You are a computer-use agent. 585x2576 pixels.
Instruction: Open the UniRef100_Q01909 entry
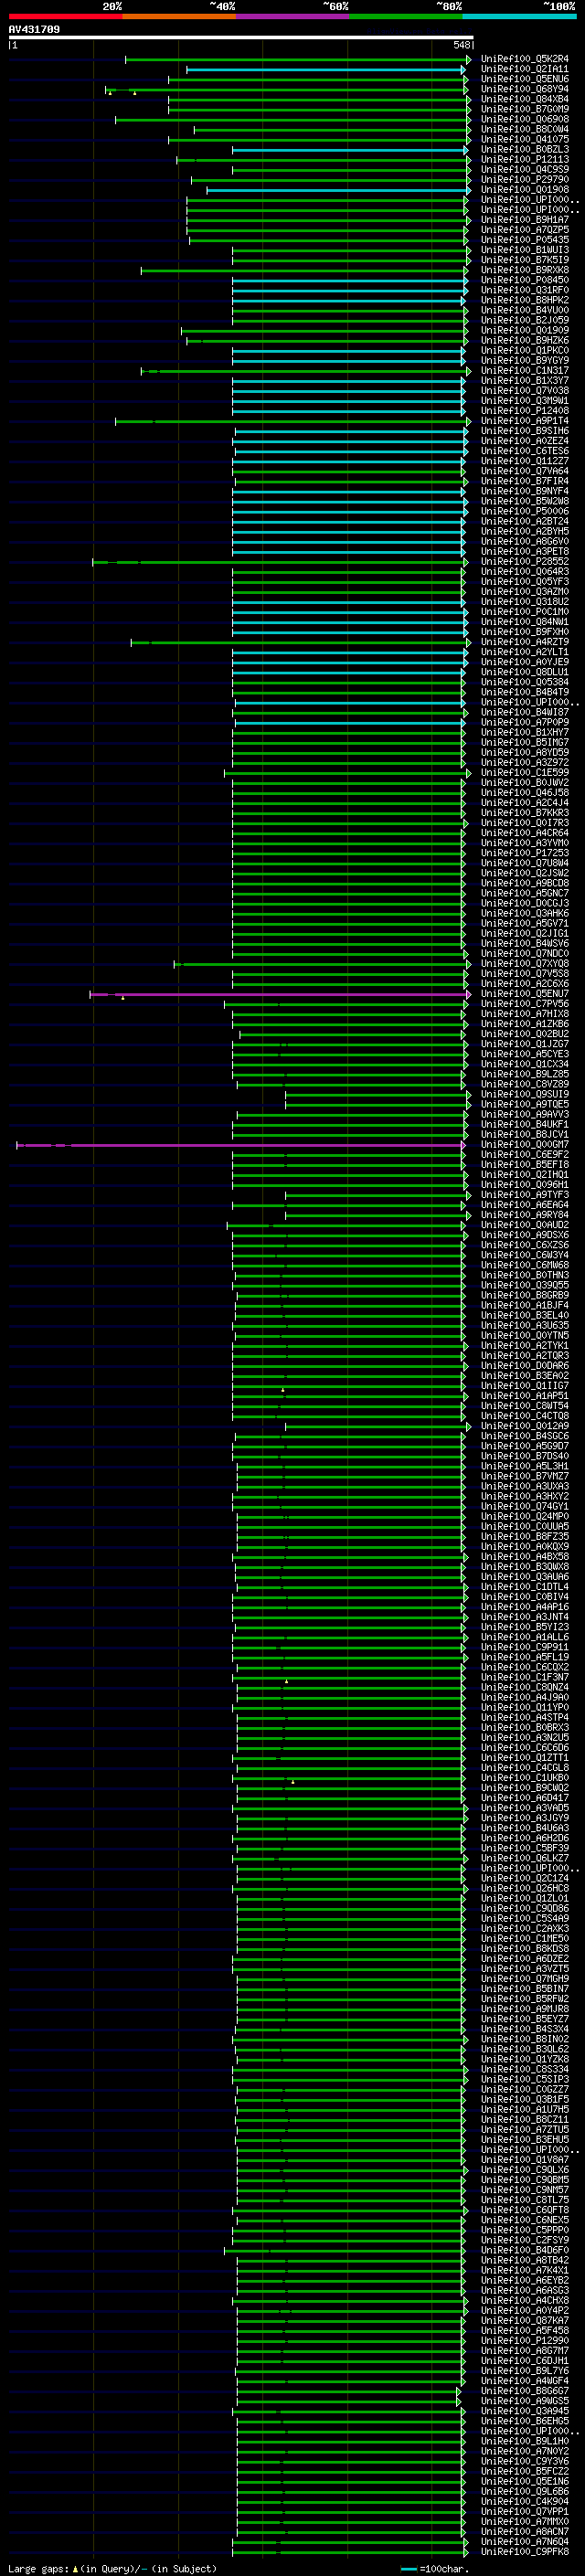[x=524, y=330]
